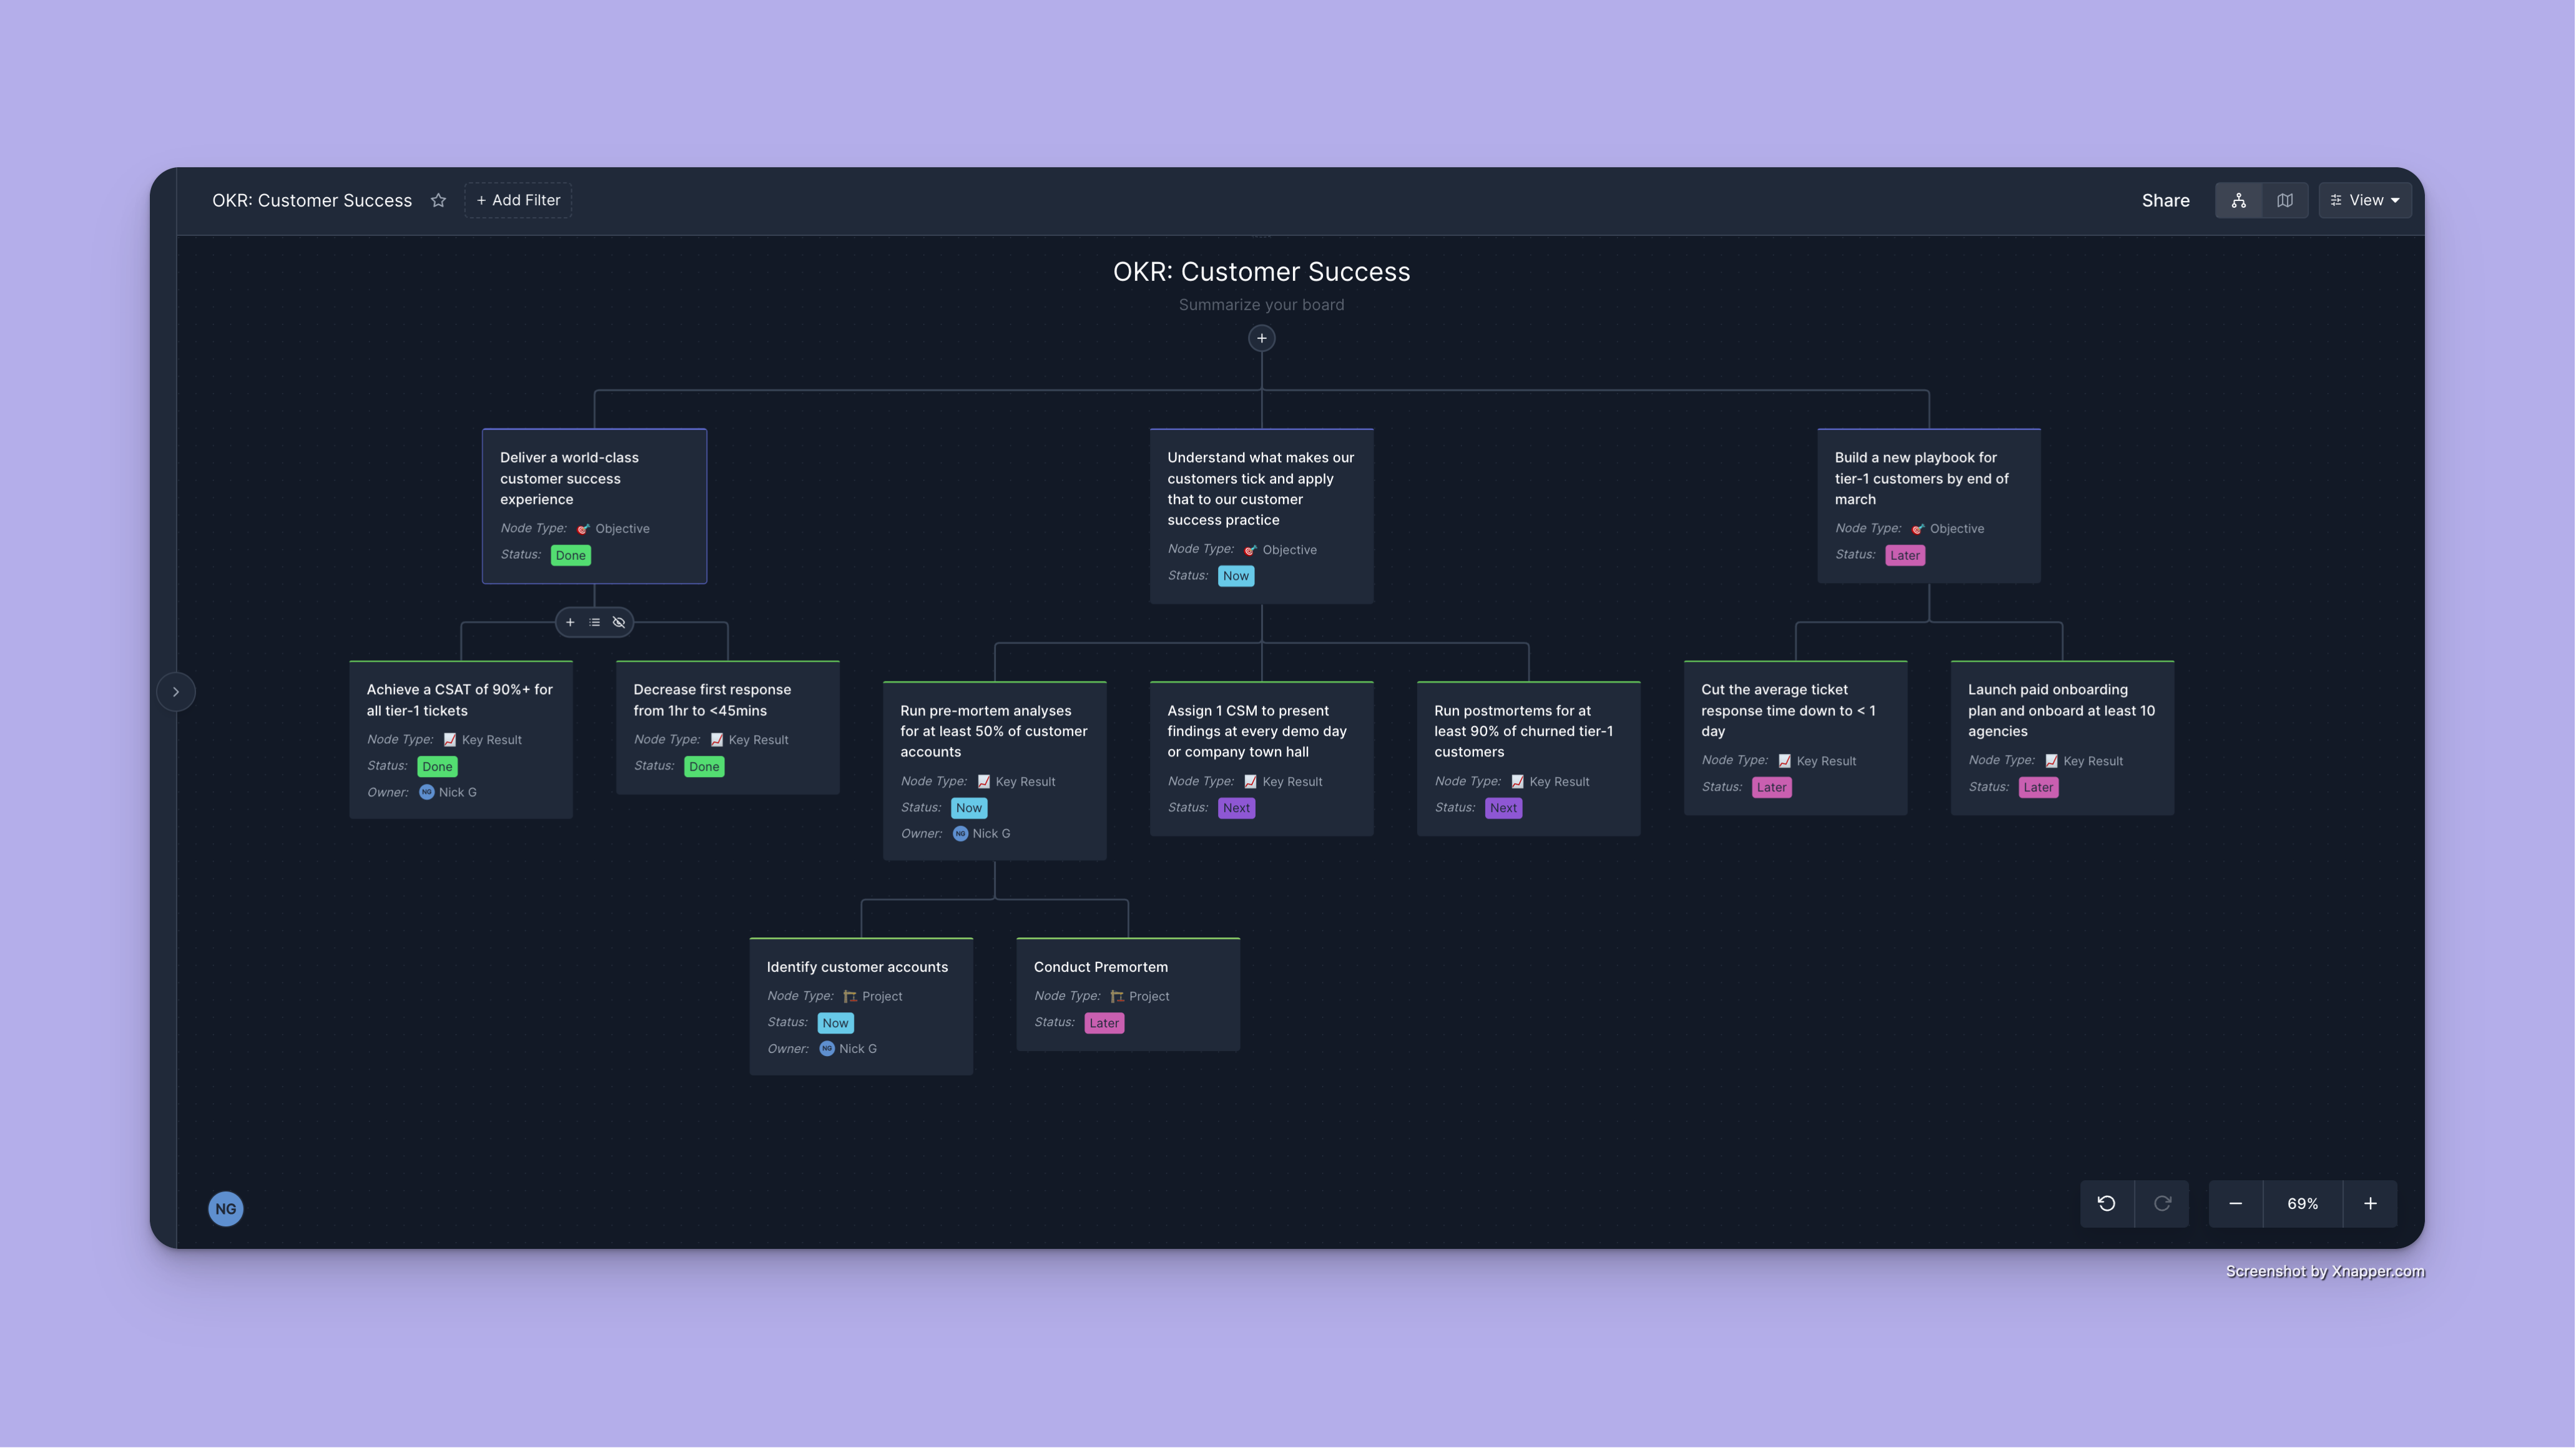Click the Add Filter button
Viewport: 2576px width, 1448px height.
518,200
